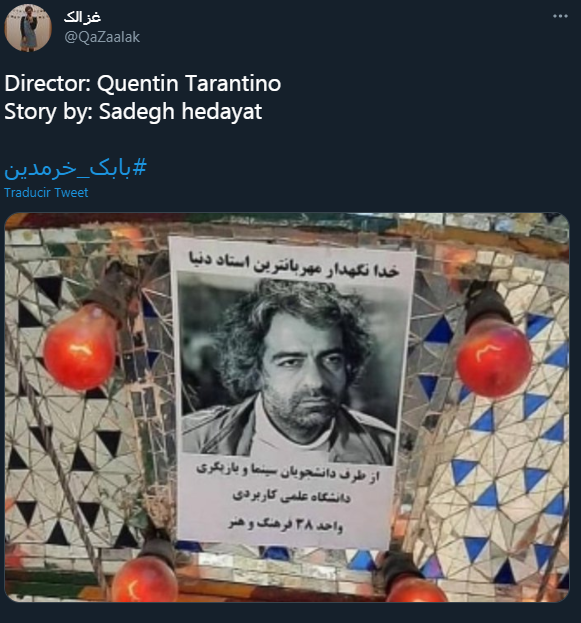581x623 pixels.
Task: Click the poster's از طرف دانشجویان line
Action: pyautogui.click(x=288, y=473)
